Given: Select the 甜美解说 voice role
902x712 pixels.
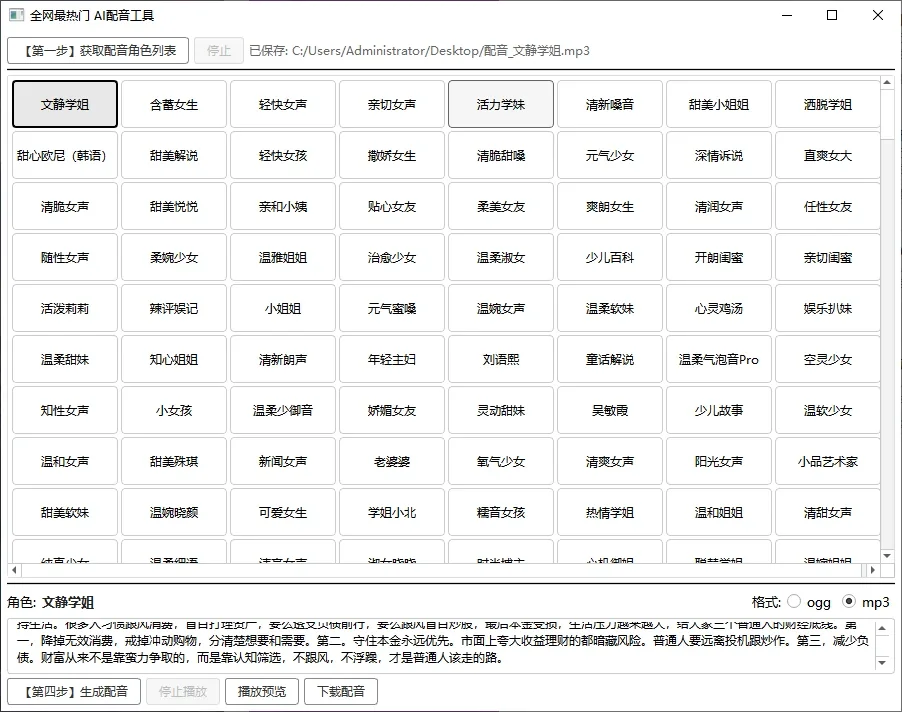Looking at the screenshot, I should click(174, 155).
